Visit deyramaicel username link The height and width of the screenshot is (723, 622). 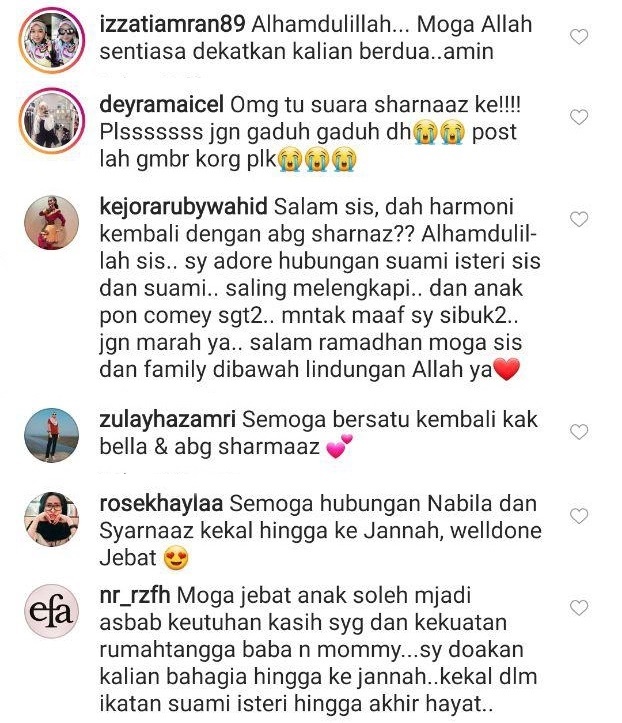click(161, 105)
